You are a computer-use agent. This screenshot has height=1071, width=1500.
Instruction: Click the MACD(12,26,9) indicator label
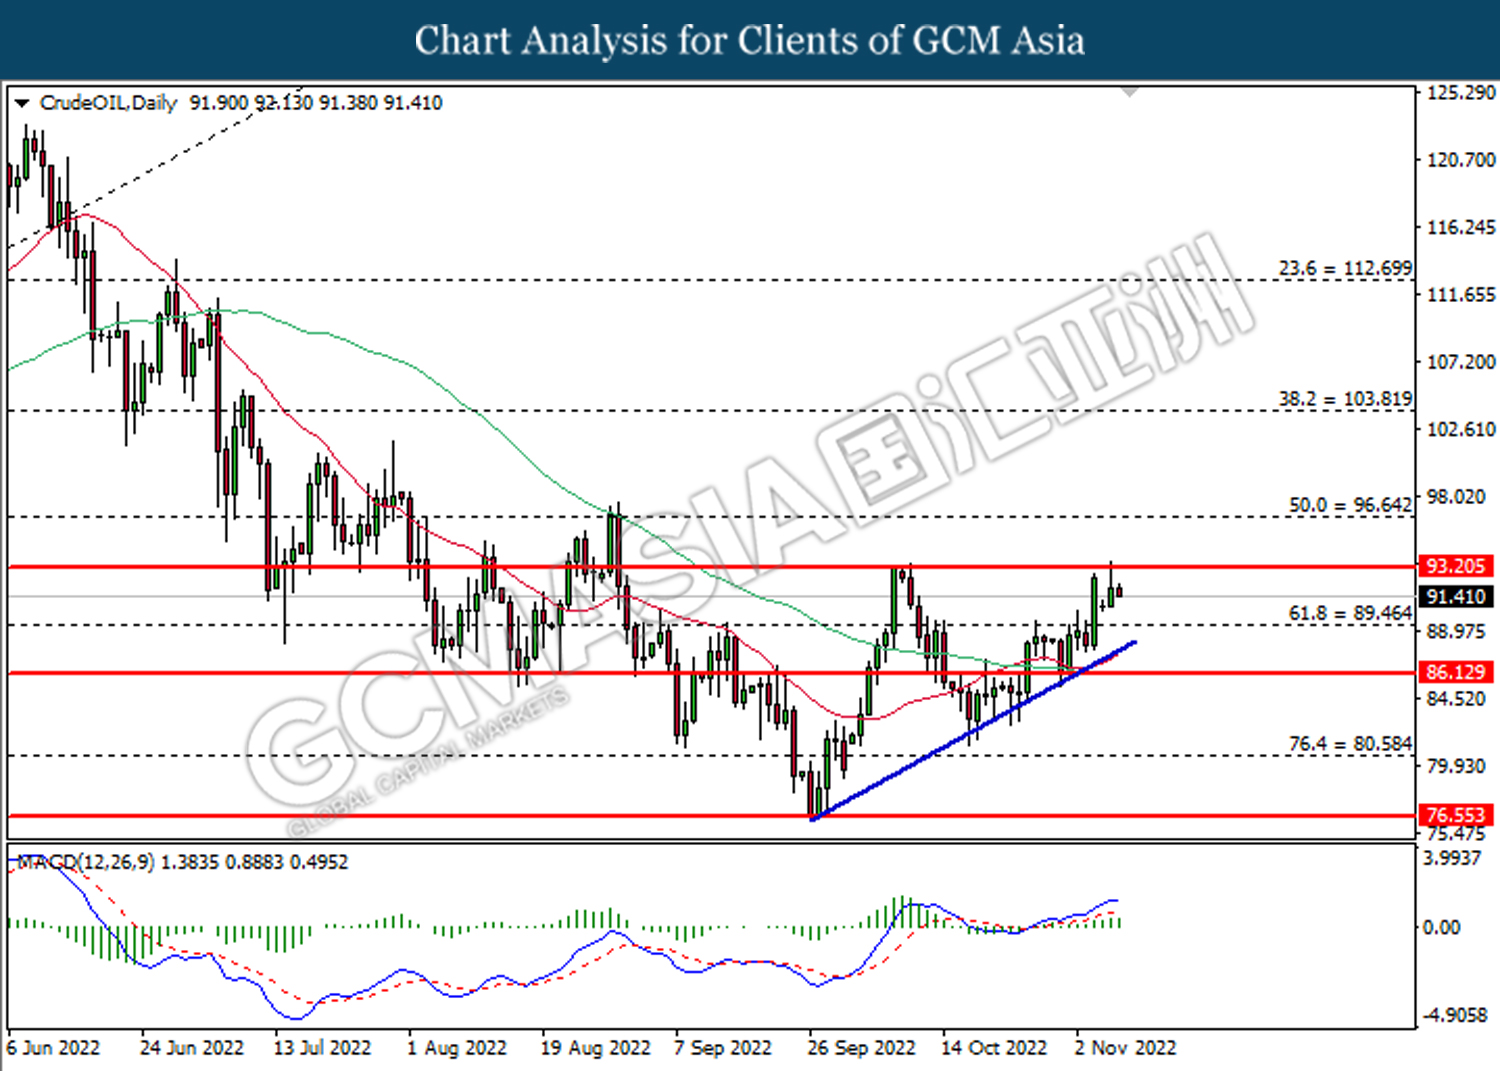(x=85, y=861)
